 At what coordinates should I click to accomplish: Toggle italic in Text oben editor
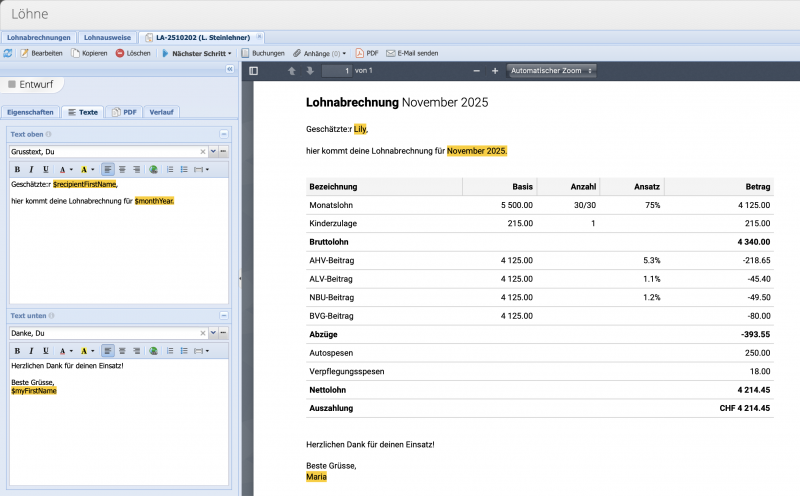point(31,169)
